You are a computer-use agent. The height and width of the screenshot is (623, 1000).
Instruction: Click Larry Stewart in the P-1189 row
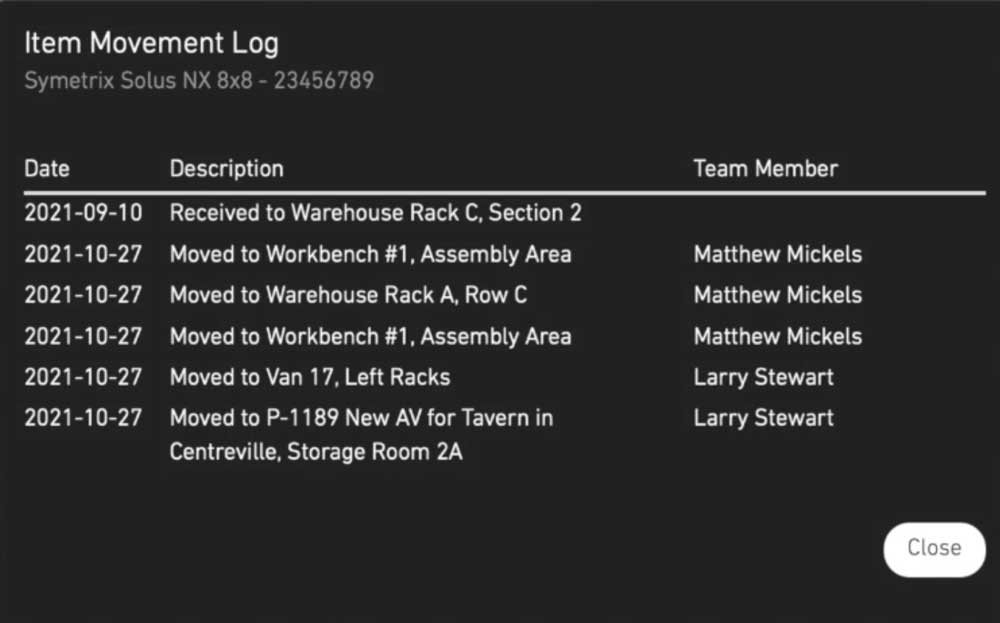click(763, 418)
